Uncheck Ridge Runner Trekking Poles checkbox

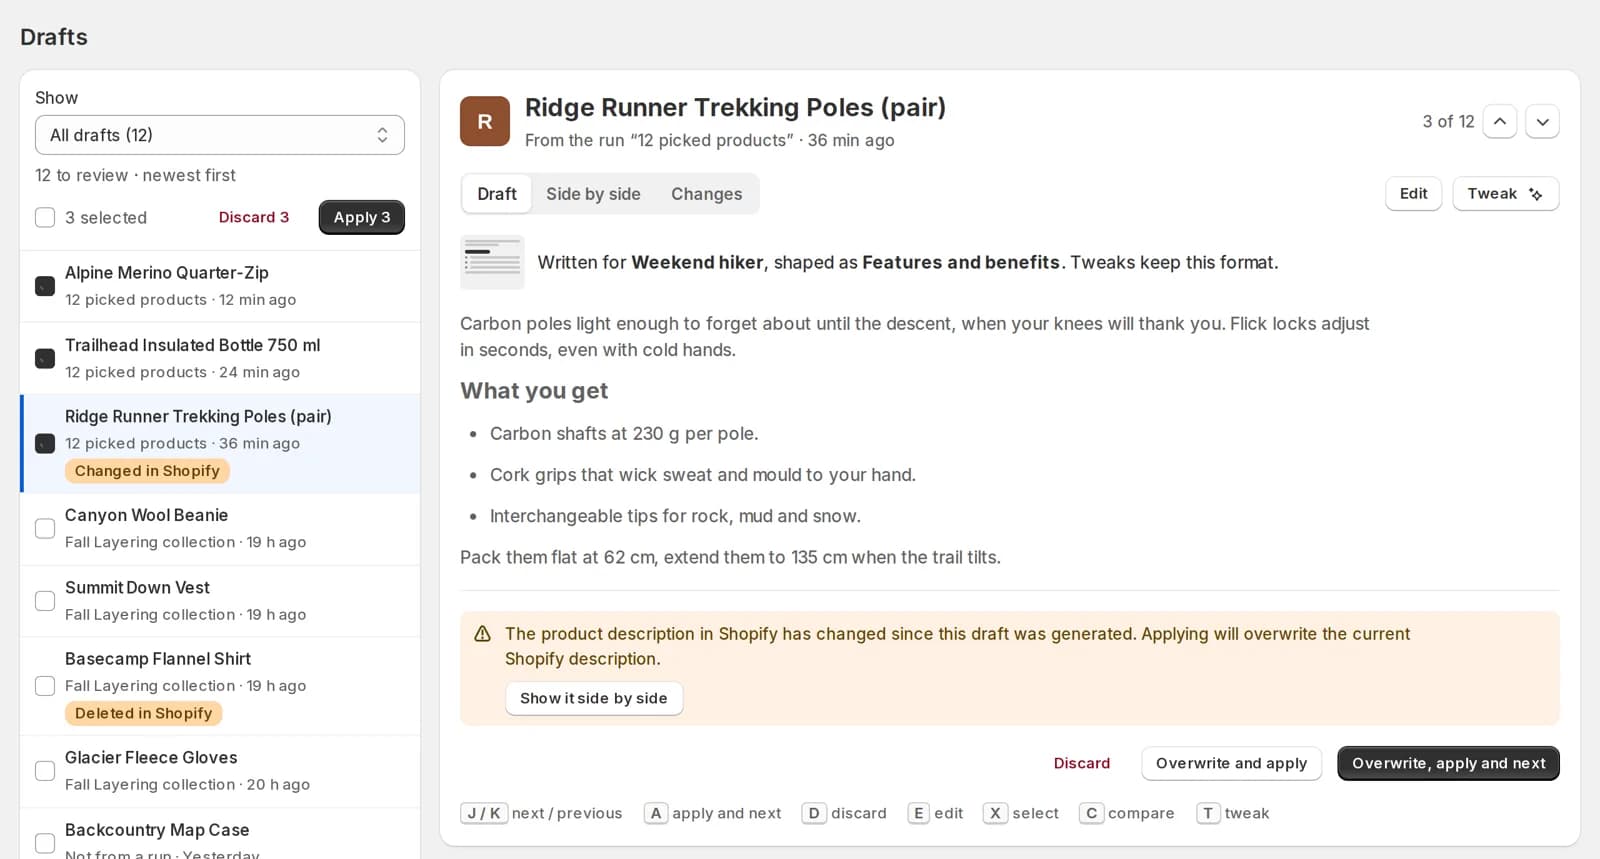(x=45, y=443)
